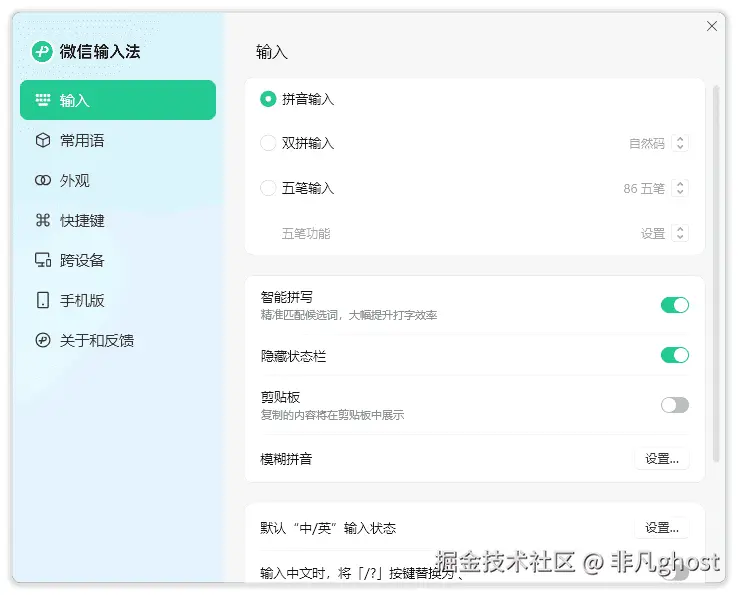Viewport: 738px width, 595px height.
Task: Click the compass icon for 关于和反馈
Action: [x=43, y=341]
